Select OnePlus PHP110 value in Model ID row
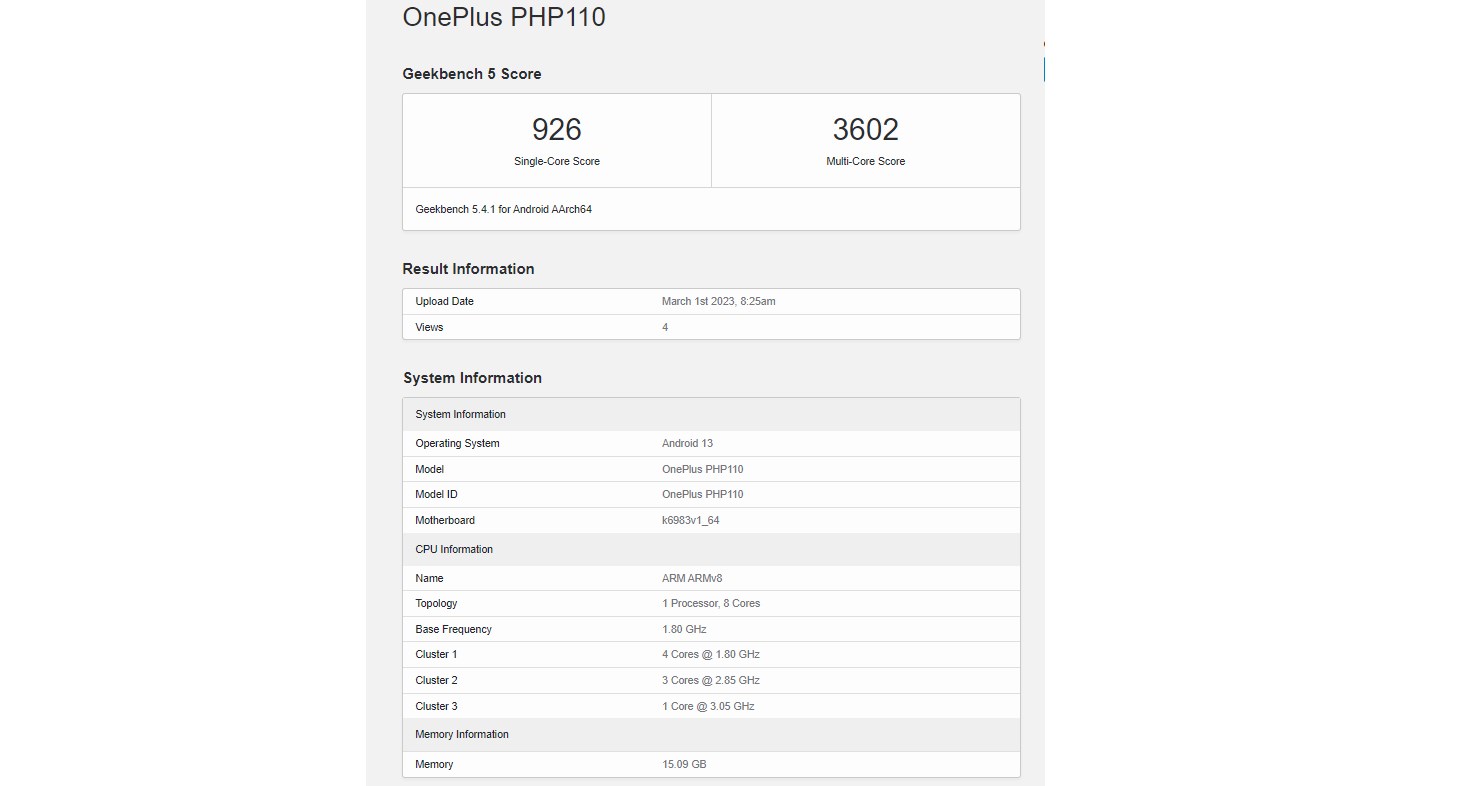Screen dimensions: 1466x786 pyautogui.click(x=702, y=494)
